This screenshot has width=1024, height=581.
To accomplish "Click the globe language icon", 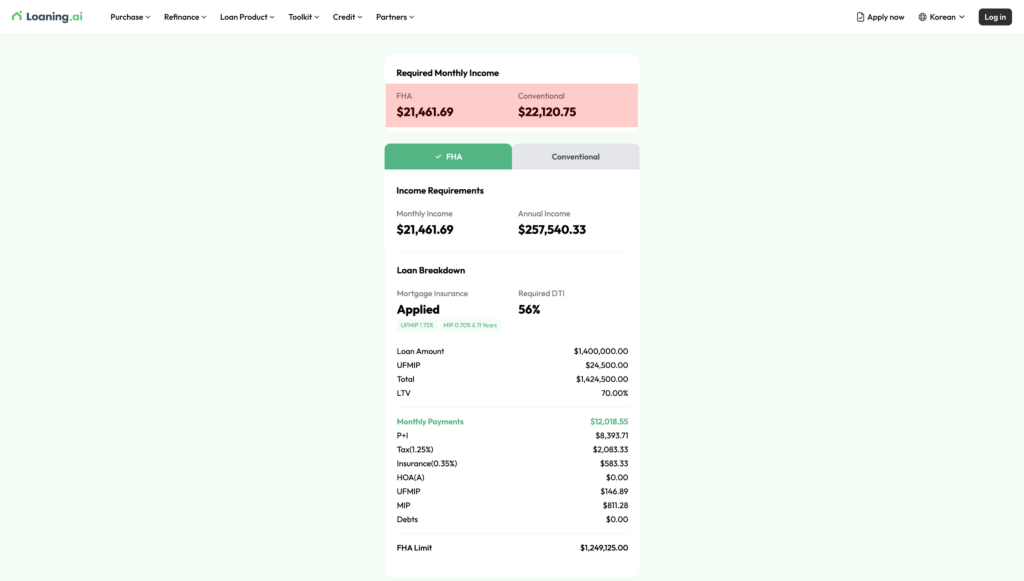I will [x=922, y=17].
